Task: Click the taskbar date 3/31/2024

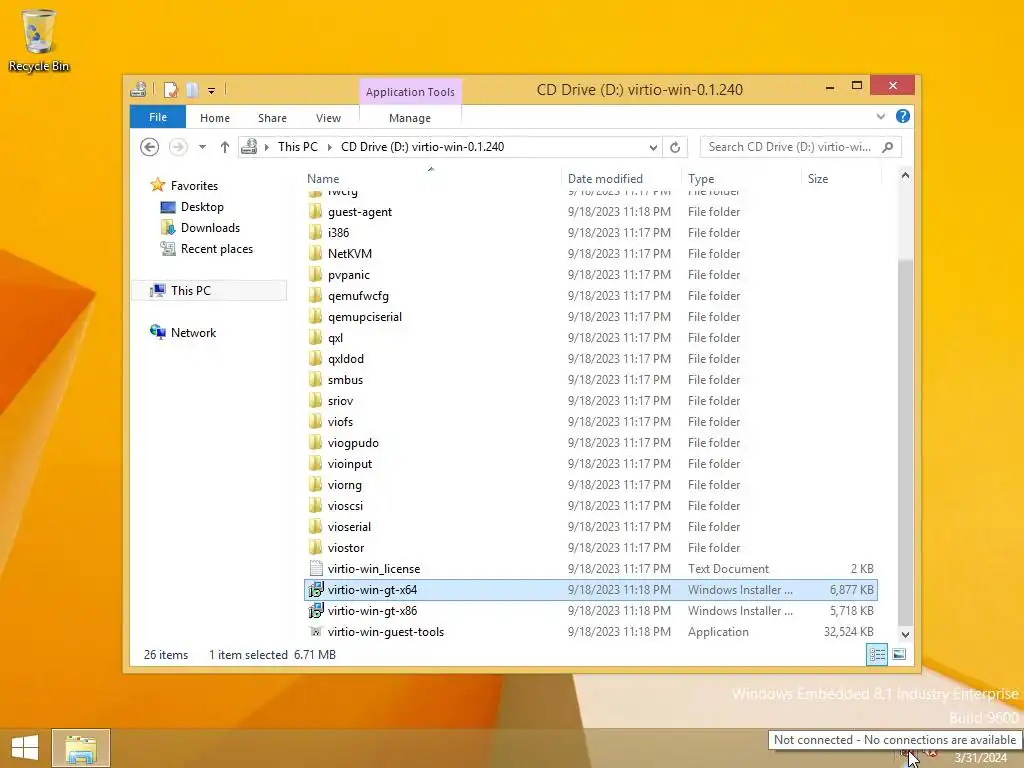Action: [x=980, y=758]
